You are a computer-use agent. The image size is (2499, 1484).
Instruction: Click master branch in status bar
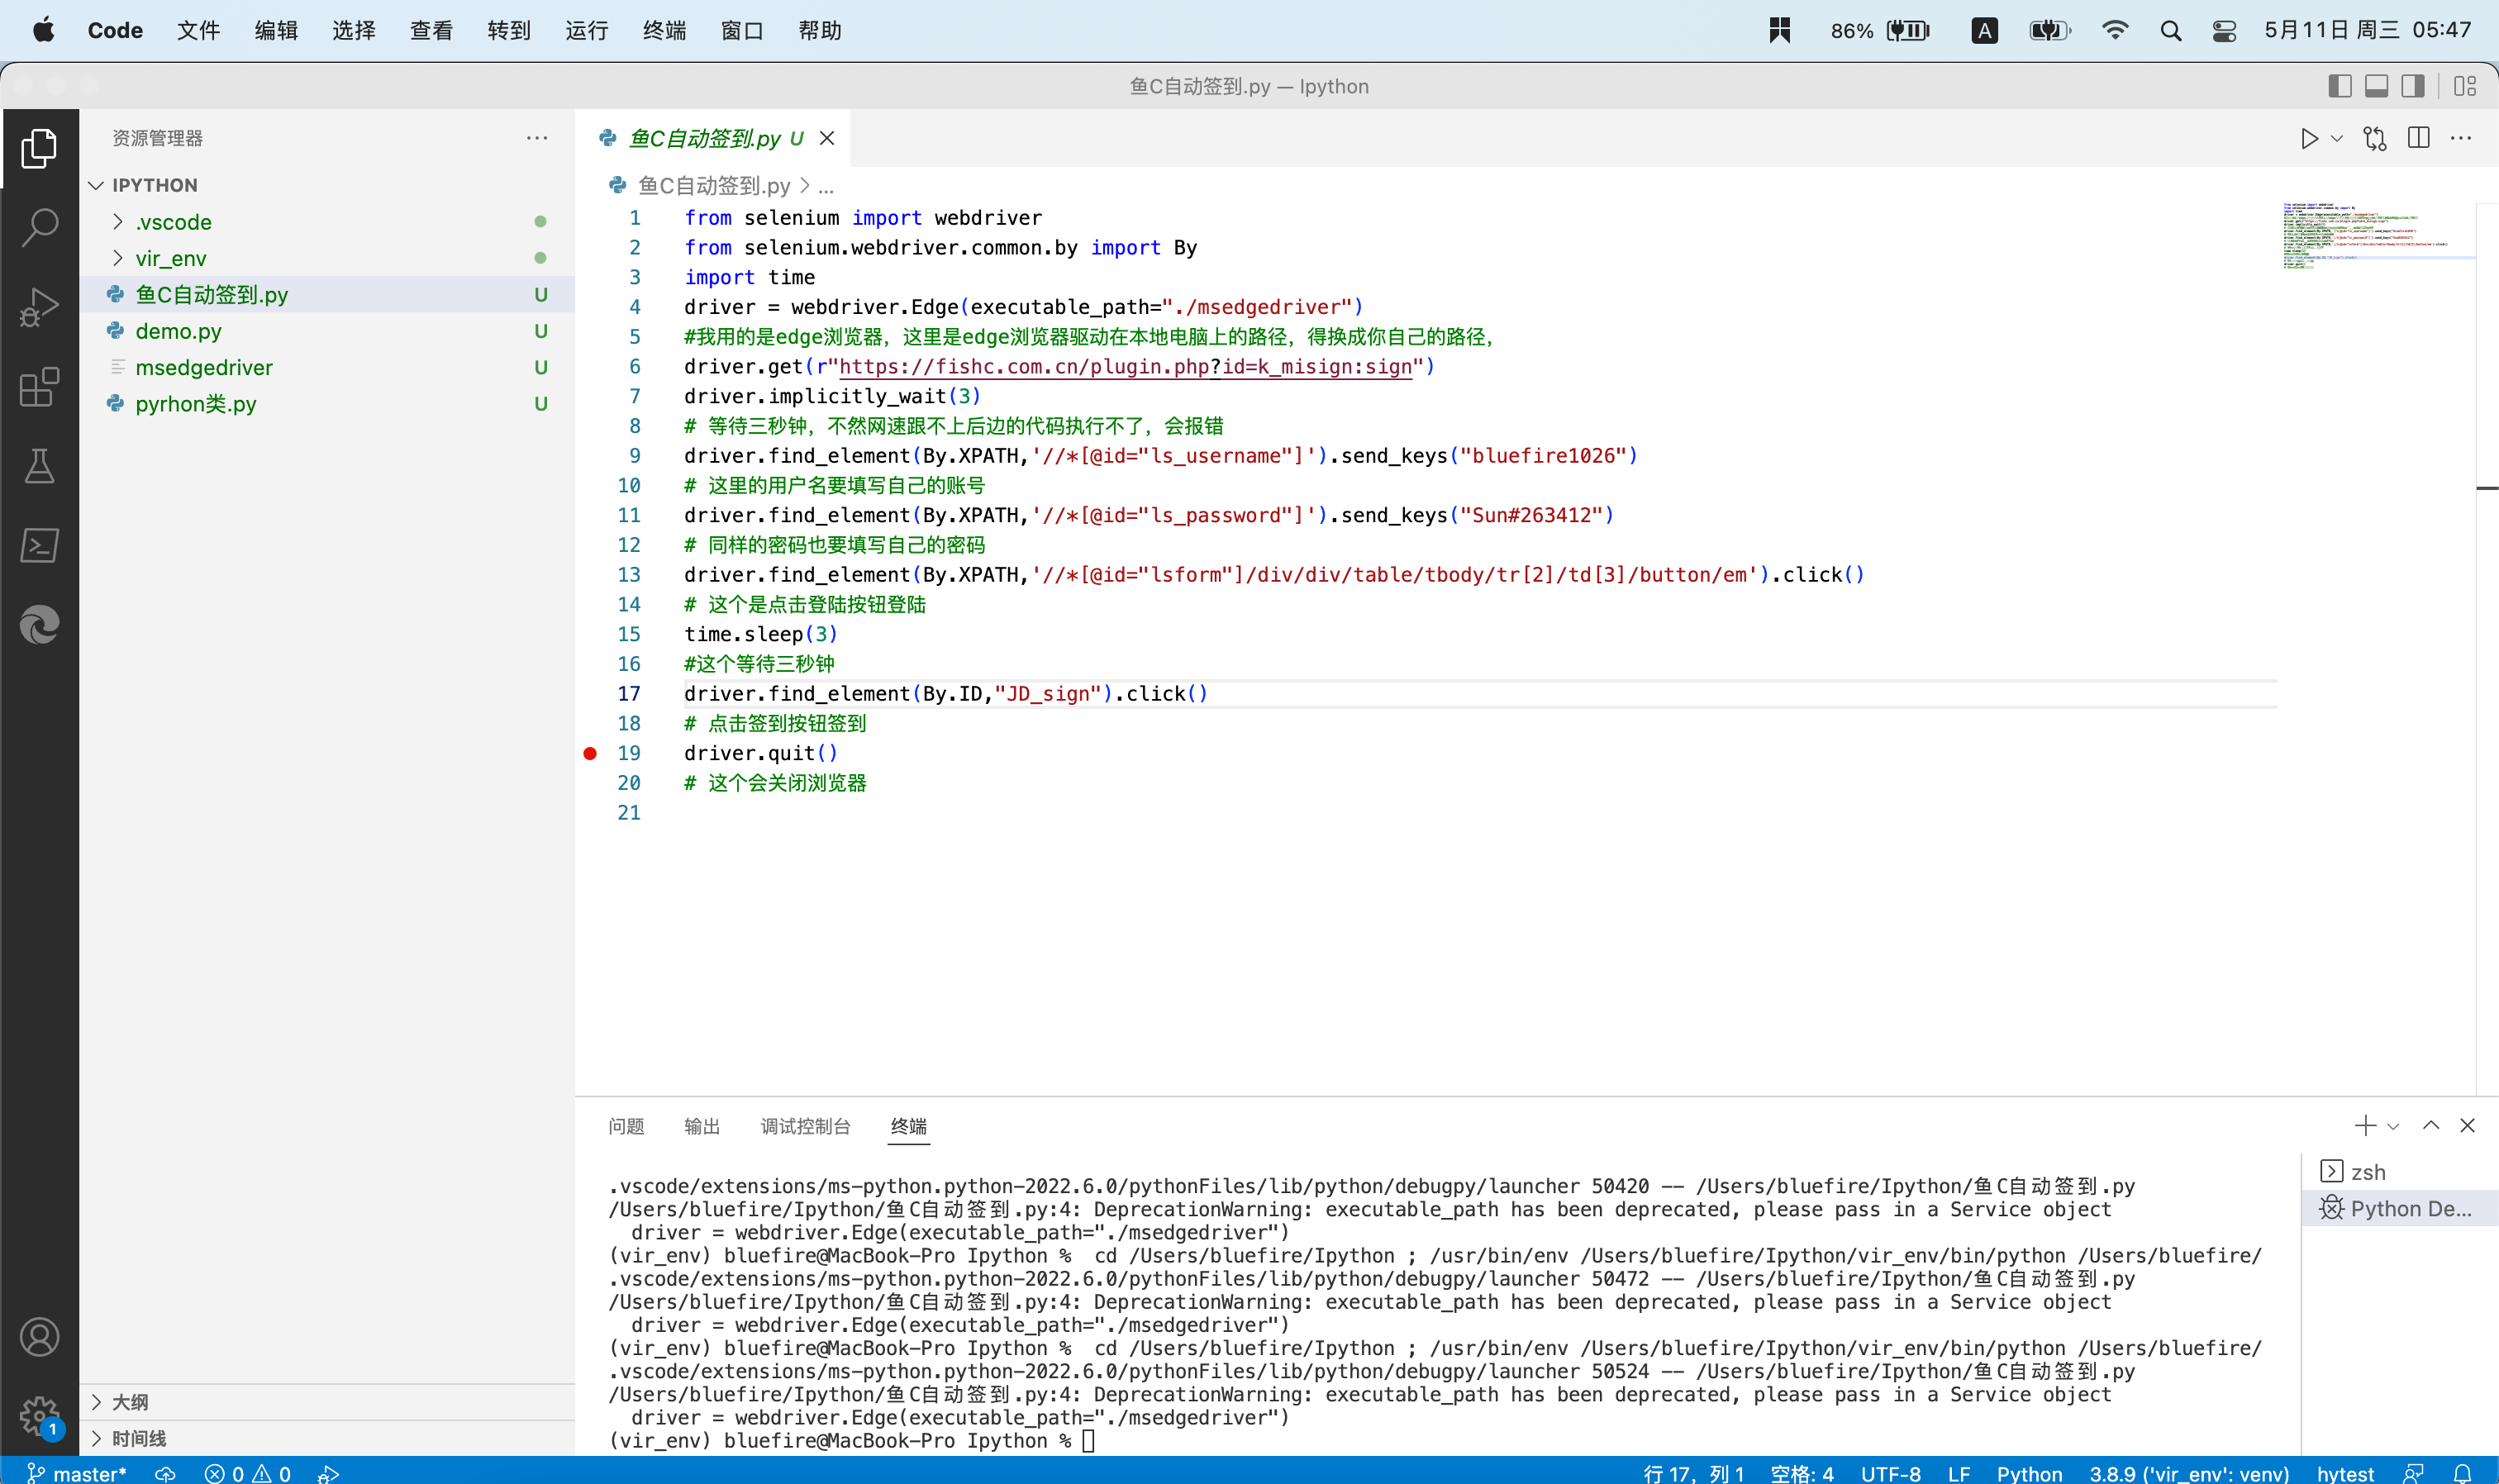(x=77, y=1473)
